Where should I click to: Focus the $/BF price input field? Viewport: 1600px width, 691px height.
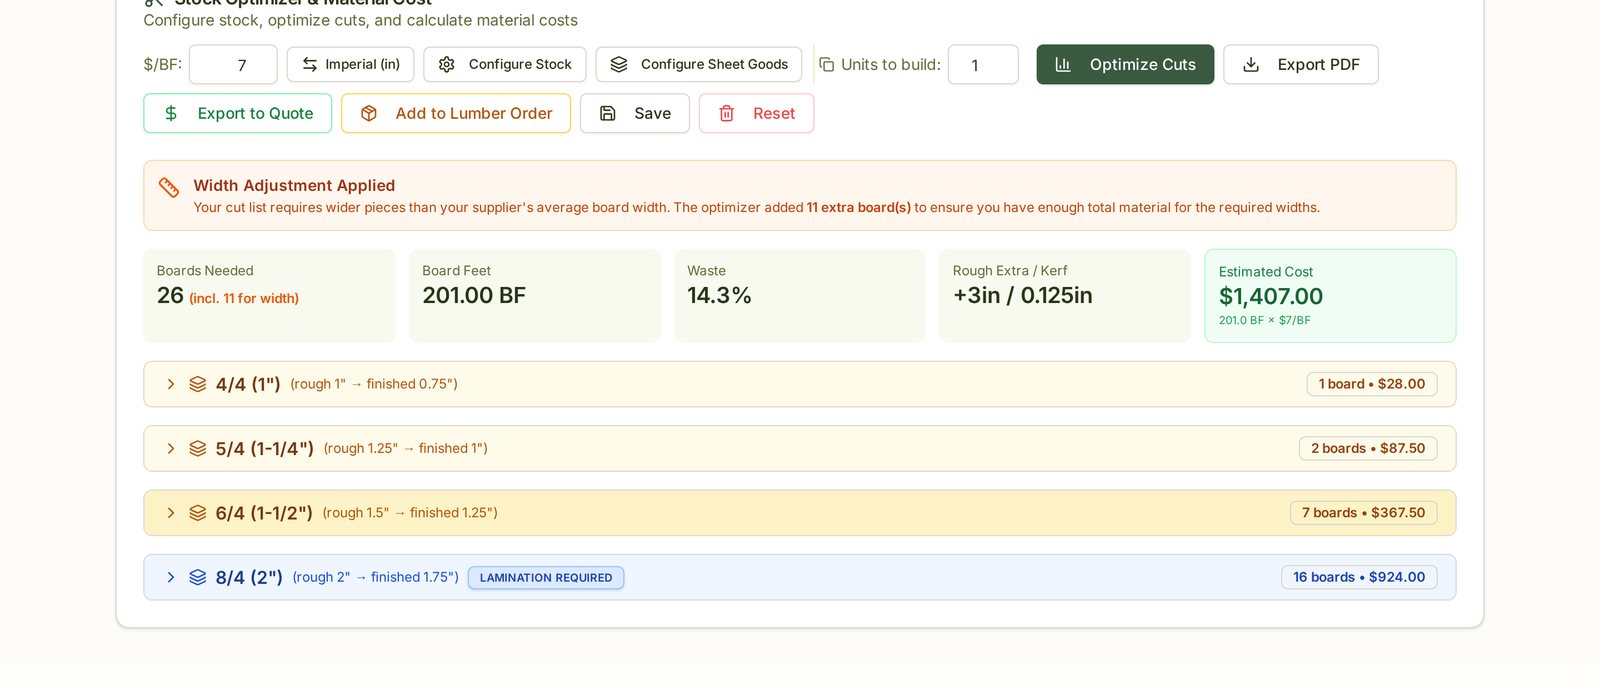(233, 64)
